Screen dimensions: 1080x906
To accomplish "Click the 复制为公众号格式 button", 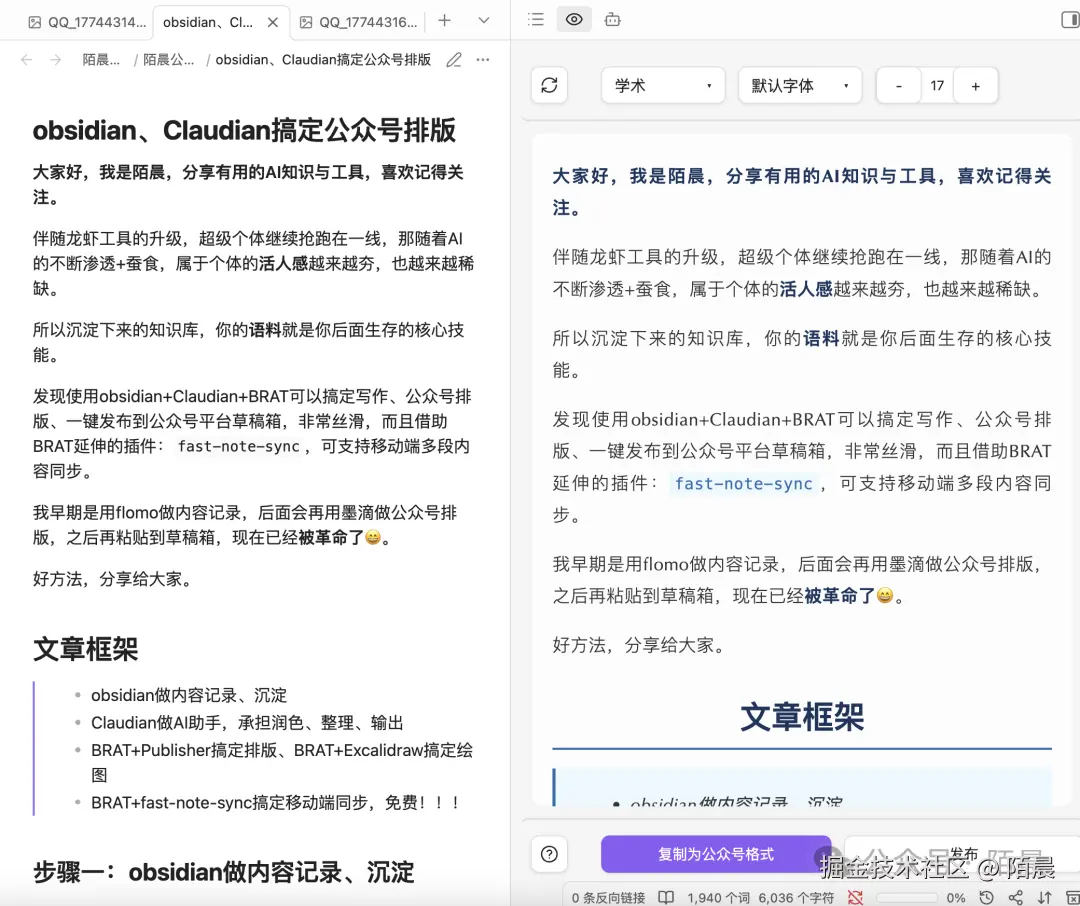I will (x=716, y=855).
